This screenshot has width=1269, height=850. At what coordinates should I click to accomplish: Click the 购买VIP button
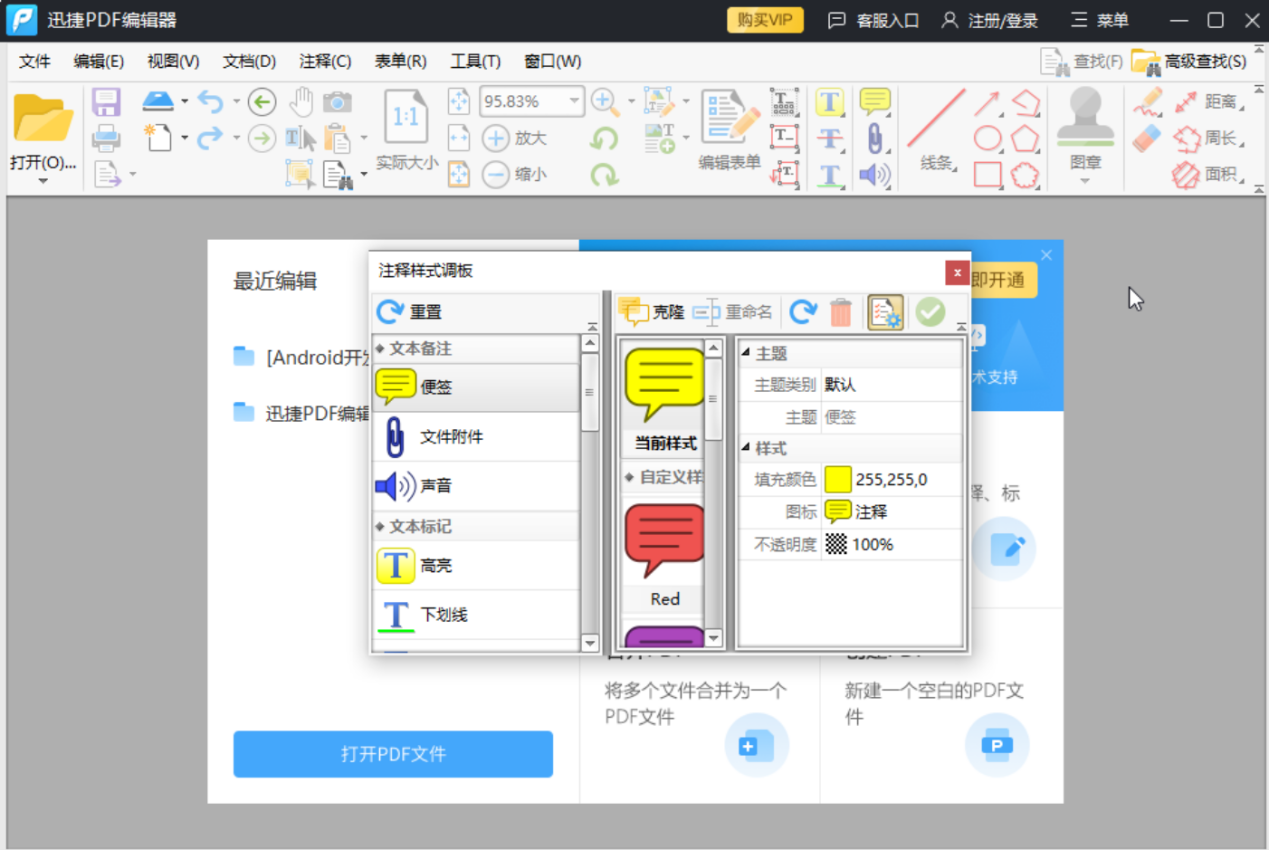764,19
